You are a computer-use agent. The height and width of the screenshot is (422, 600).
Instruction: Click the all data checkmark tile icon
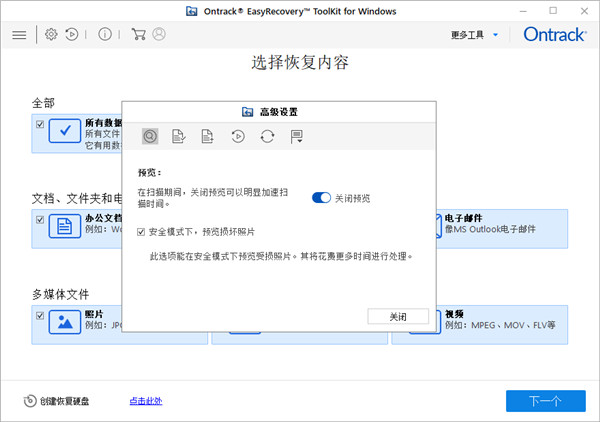coord(65,130)
